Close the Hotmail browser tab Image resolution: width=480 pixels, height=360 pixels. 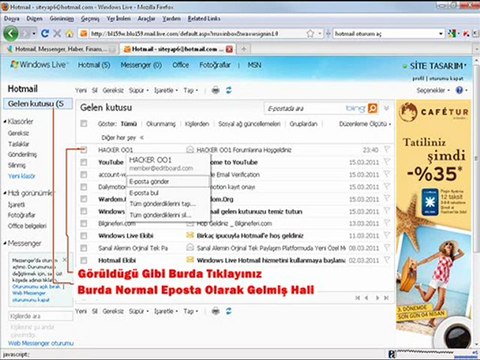point(229,49)
